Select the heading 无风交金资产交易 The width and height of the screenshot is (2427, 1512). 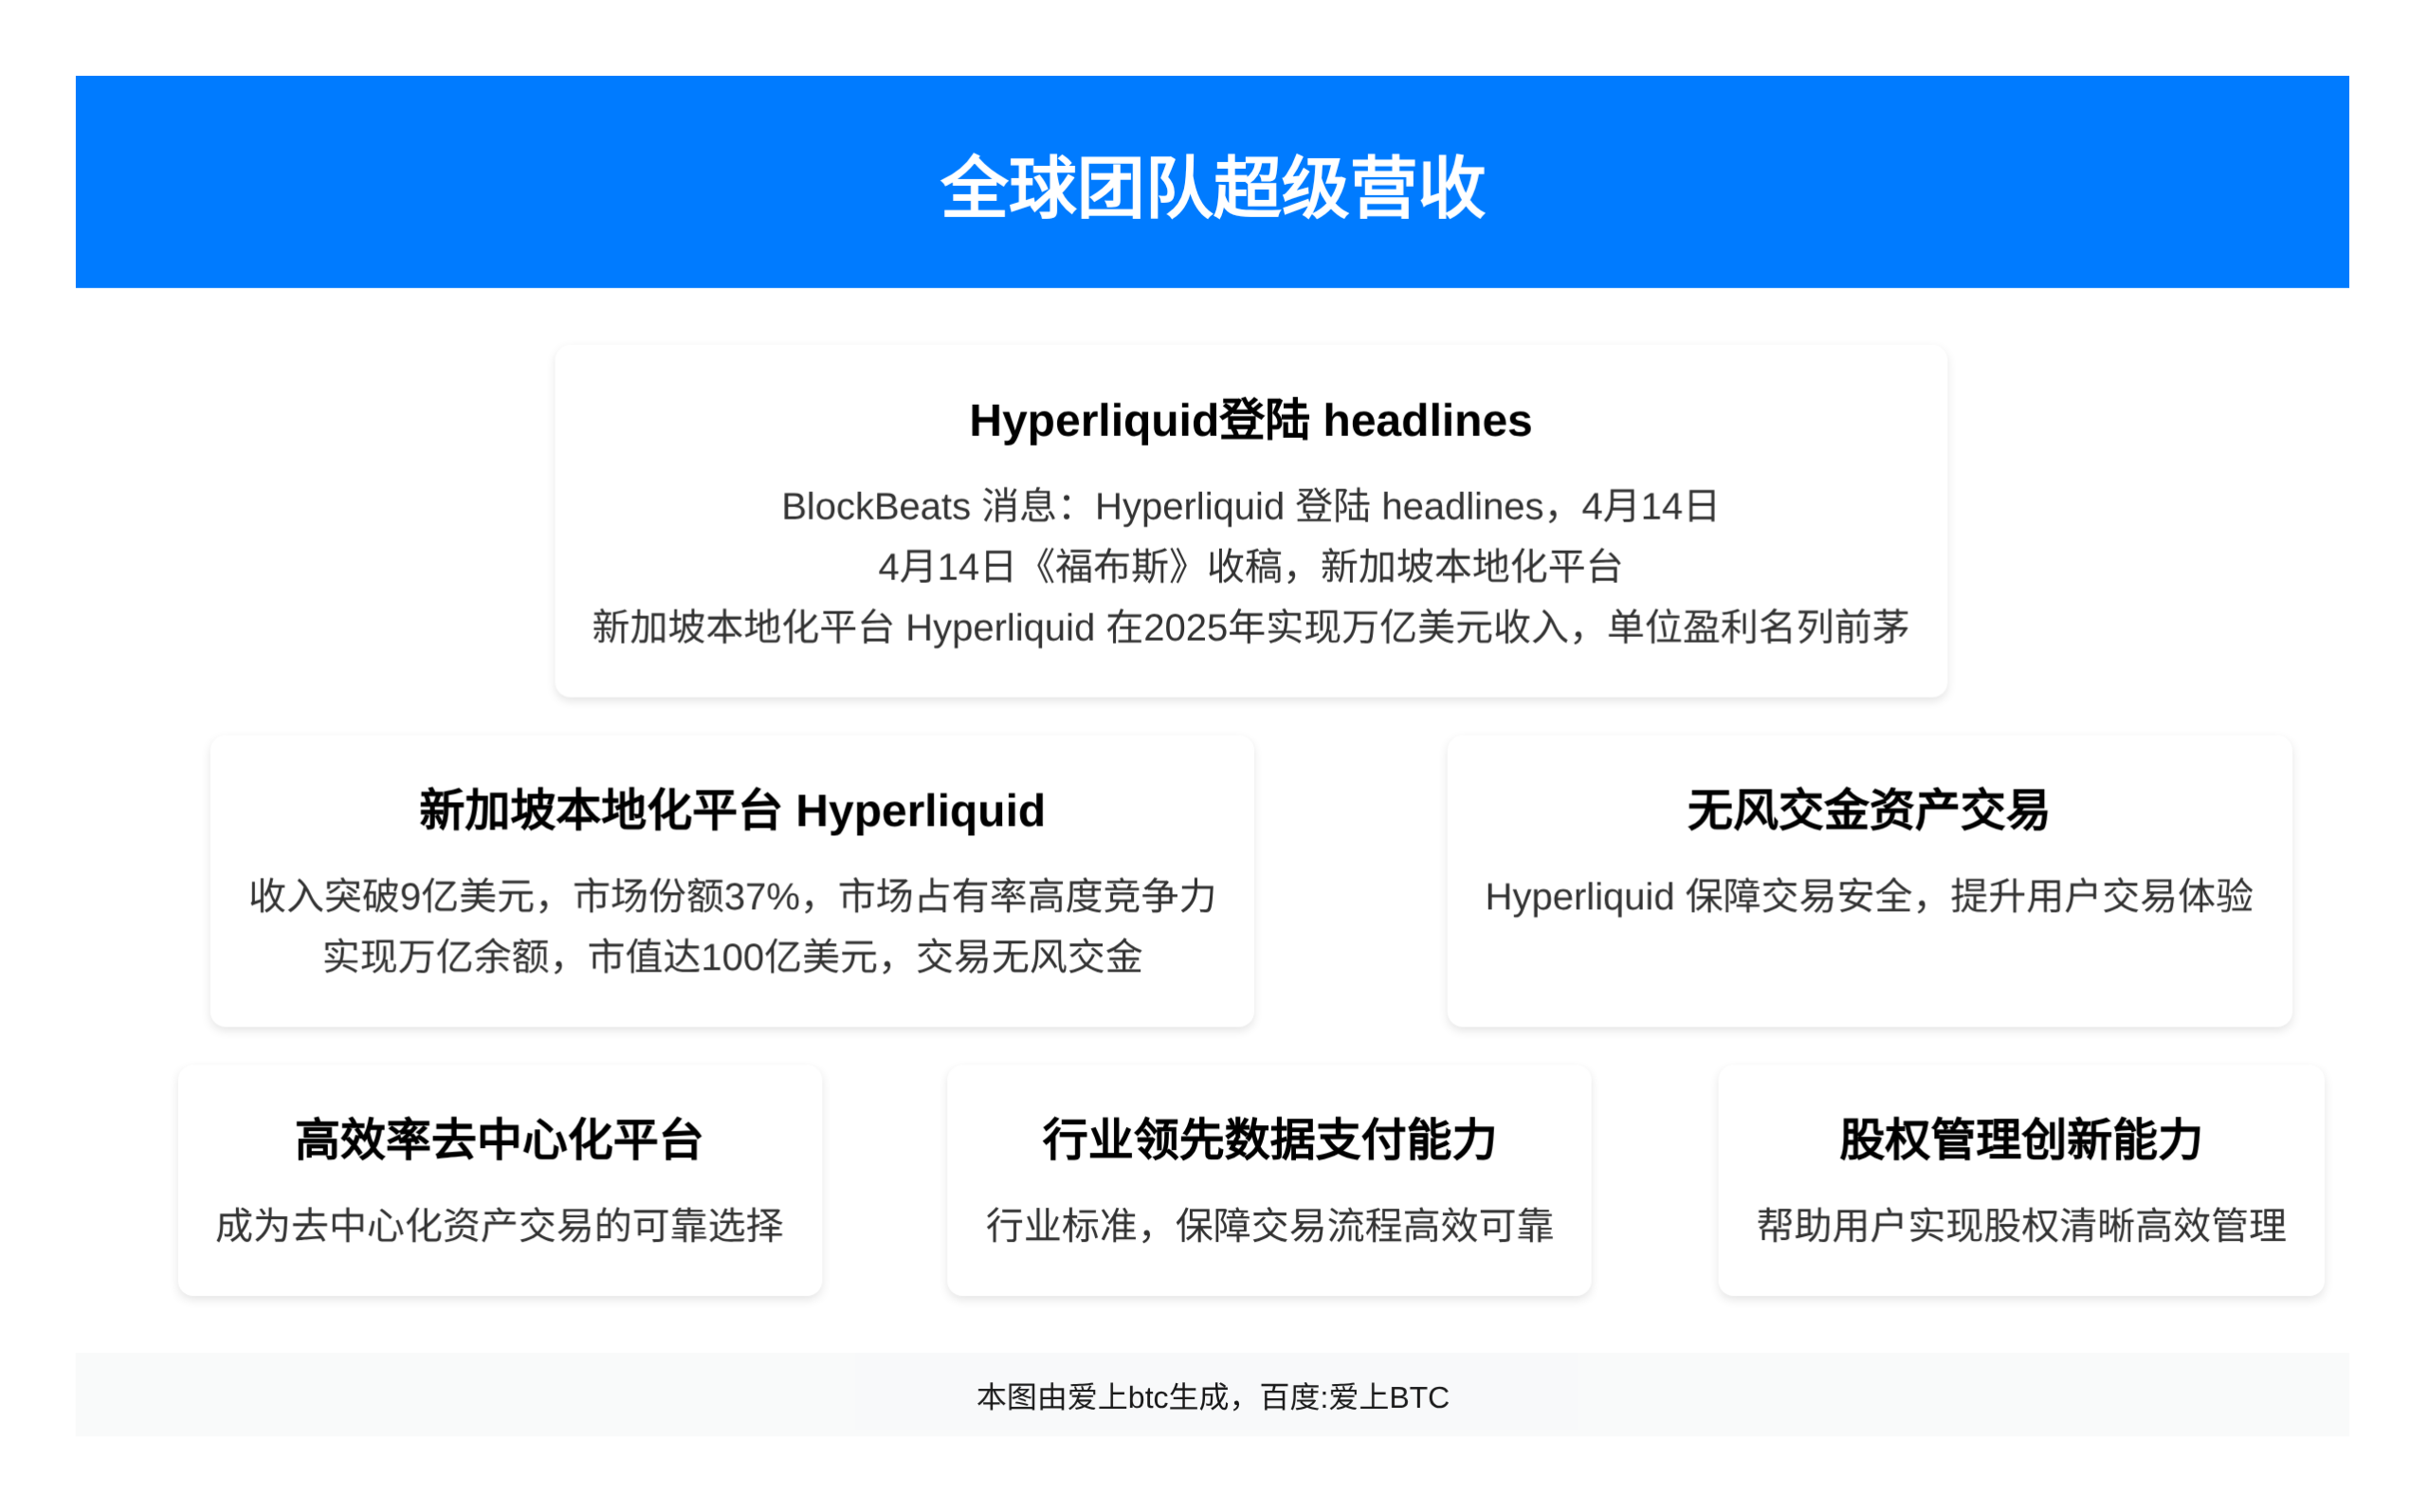(x=1869, y=810)
